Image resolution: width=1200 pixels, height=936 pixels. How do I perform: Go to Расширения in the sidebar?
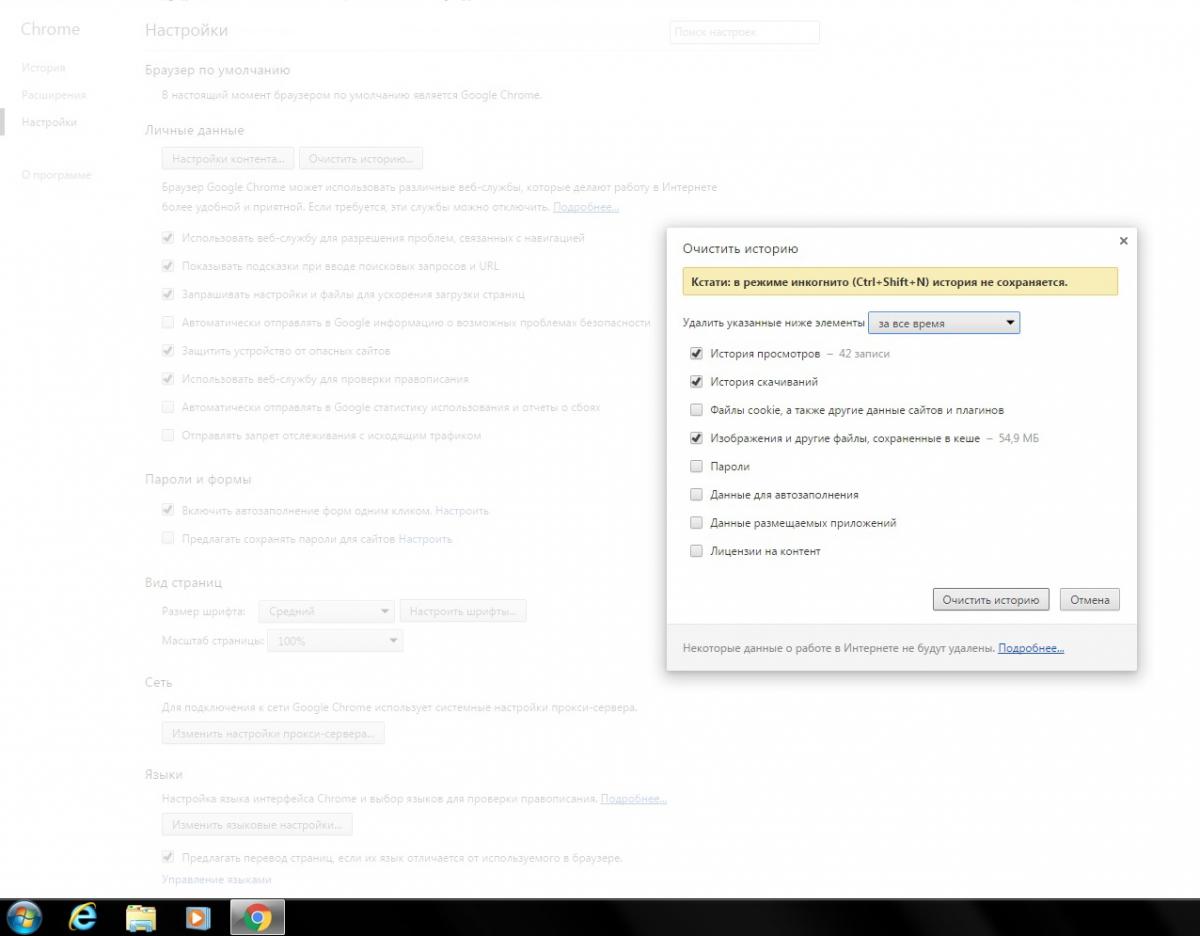53,95
